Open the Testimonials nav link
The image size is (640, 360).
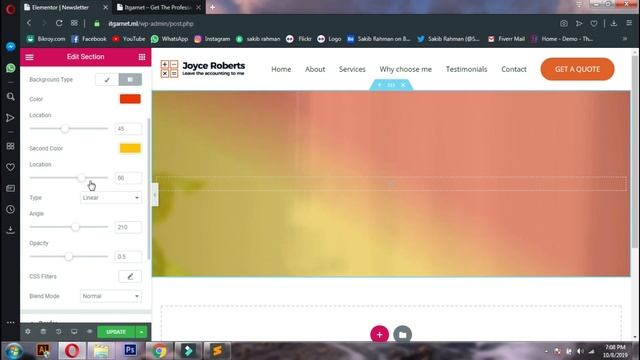[x=467, y=69]
